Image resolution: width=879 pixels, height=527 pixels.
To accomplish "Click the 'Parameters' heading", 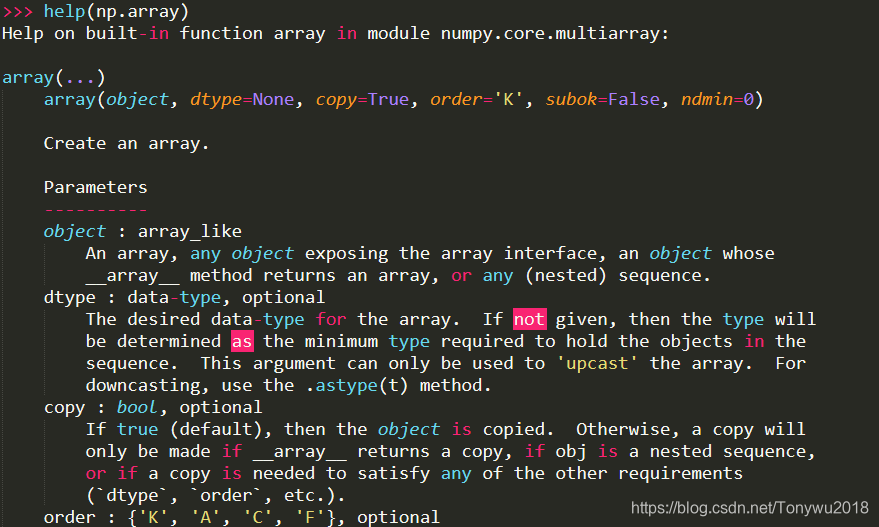I will tap(95, 187).
